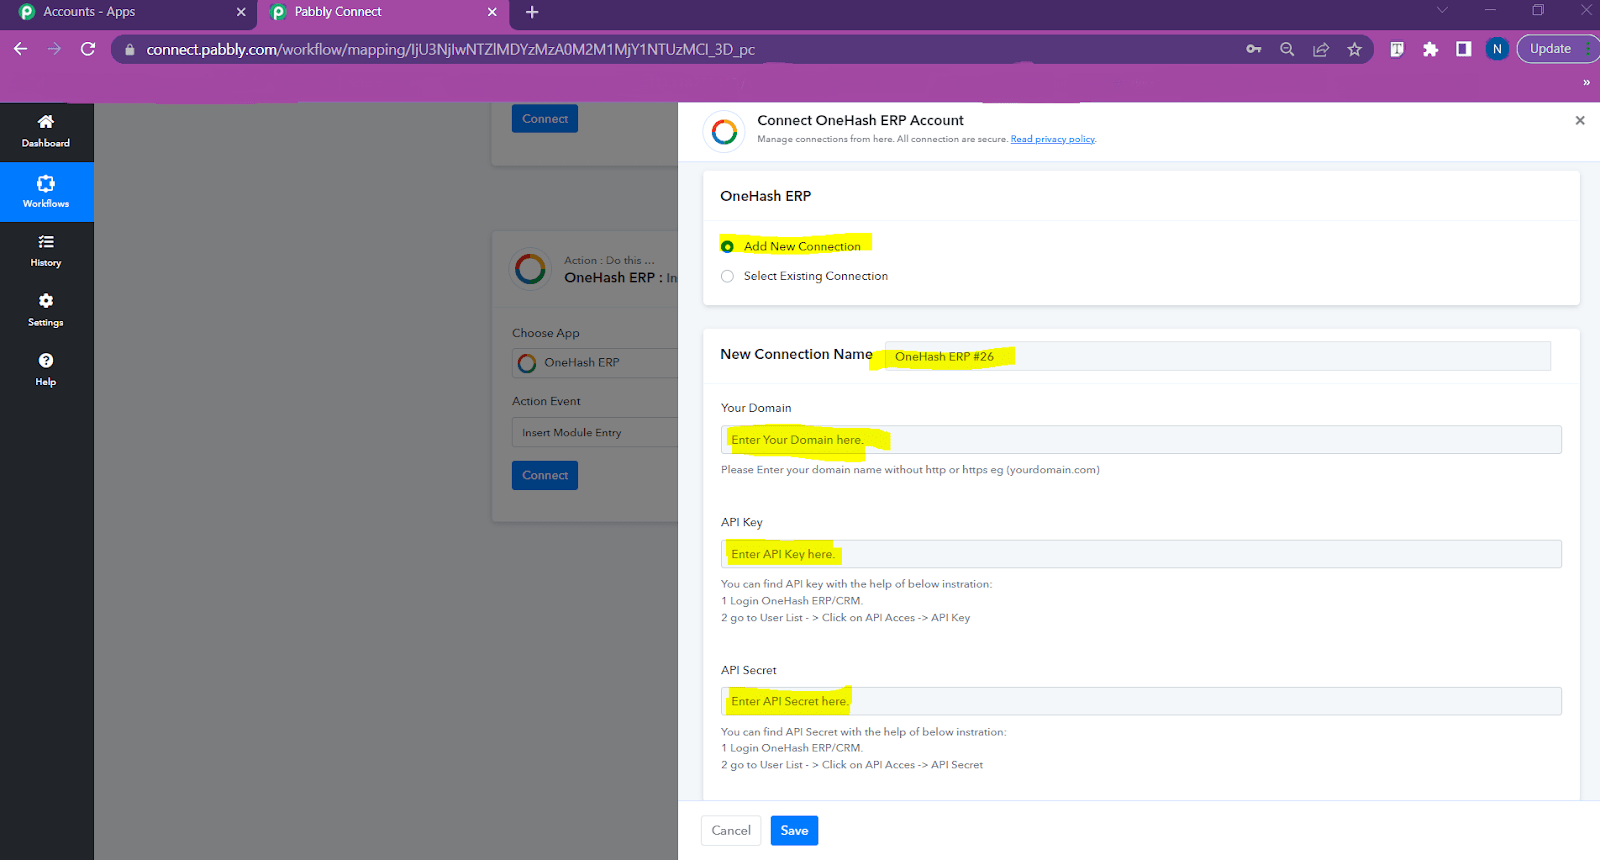Click the 'Connect OneHash ERP Account' heading
Screen dimensions: 1600x860
click(860, 120)
